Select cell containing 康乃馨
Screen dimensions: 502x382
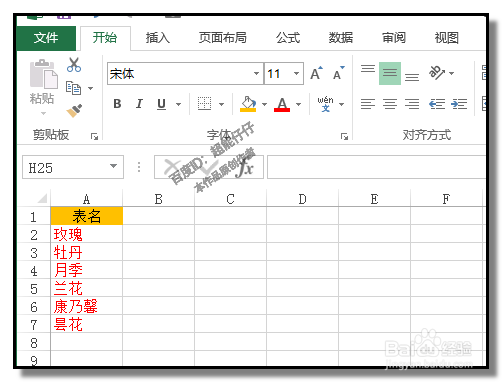(x=87, y=306)
